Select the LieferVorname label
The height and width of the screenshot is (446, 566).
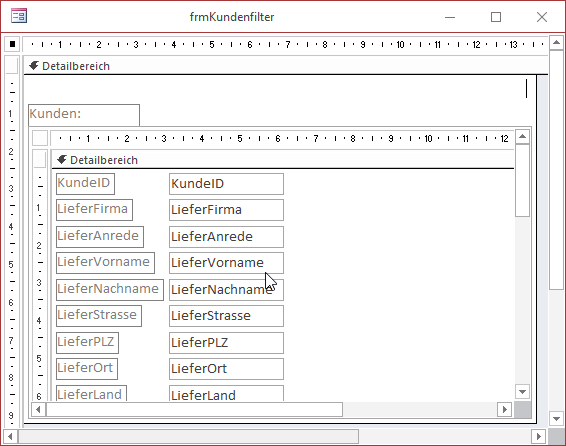[105, 263]
